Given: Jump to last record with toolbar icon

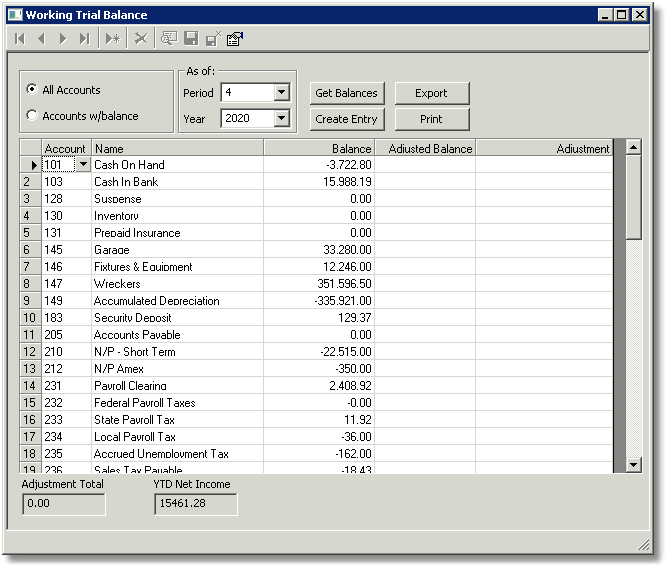Looking at the screenshot, I should tap(84, 39).
